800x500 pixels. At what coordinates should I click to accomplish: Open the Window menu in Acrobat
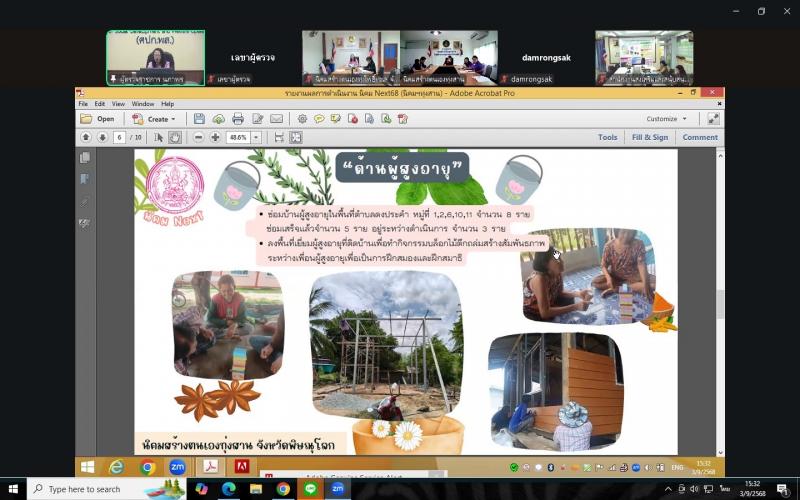point(143,104)
